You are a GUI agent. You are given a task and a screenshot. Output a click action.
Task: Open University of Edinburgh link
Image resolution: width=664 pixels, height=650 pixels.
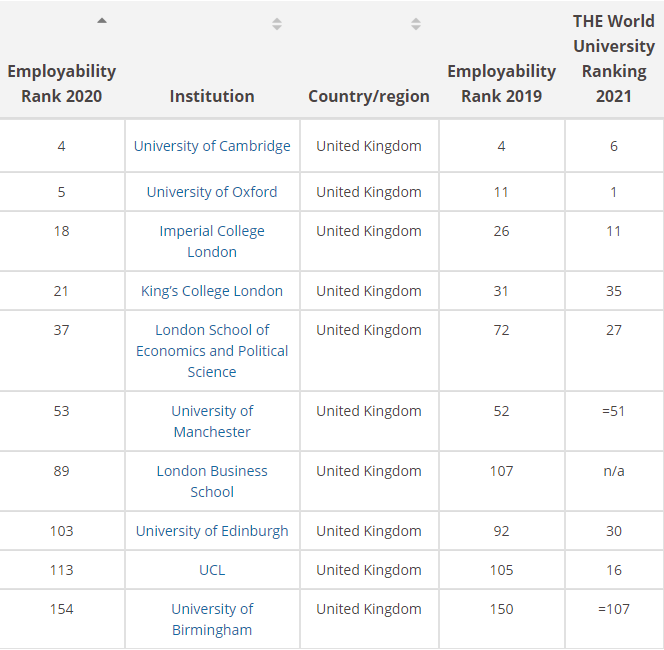[212, 531]
